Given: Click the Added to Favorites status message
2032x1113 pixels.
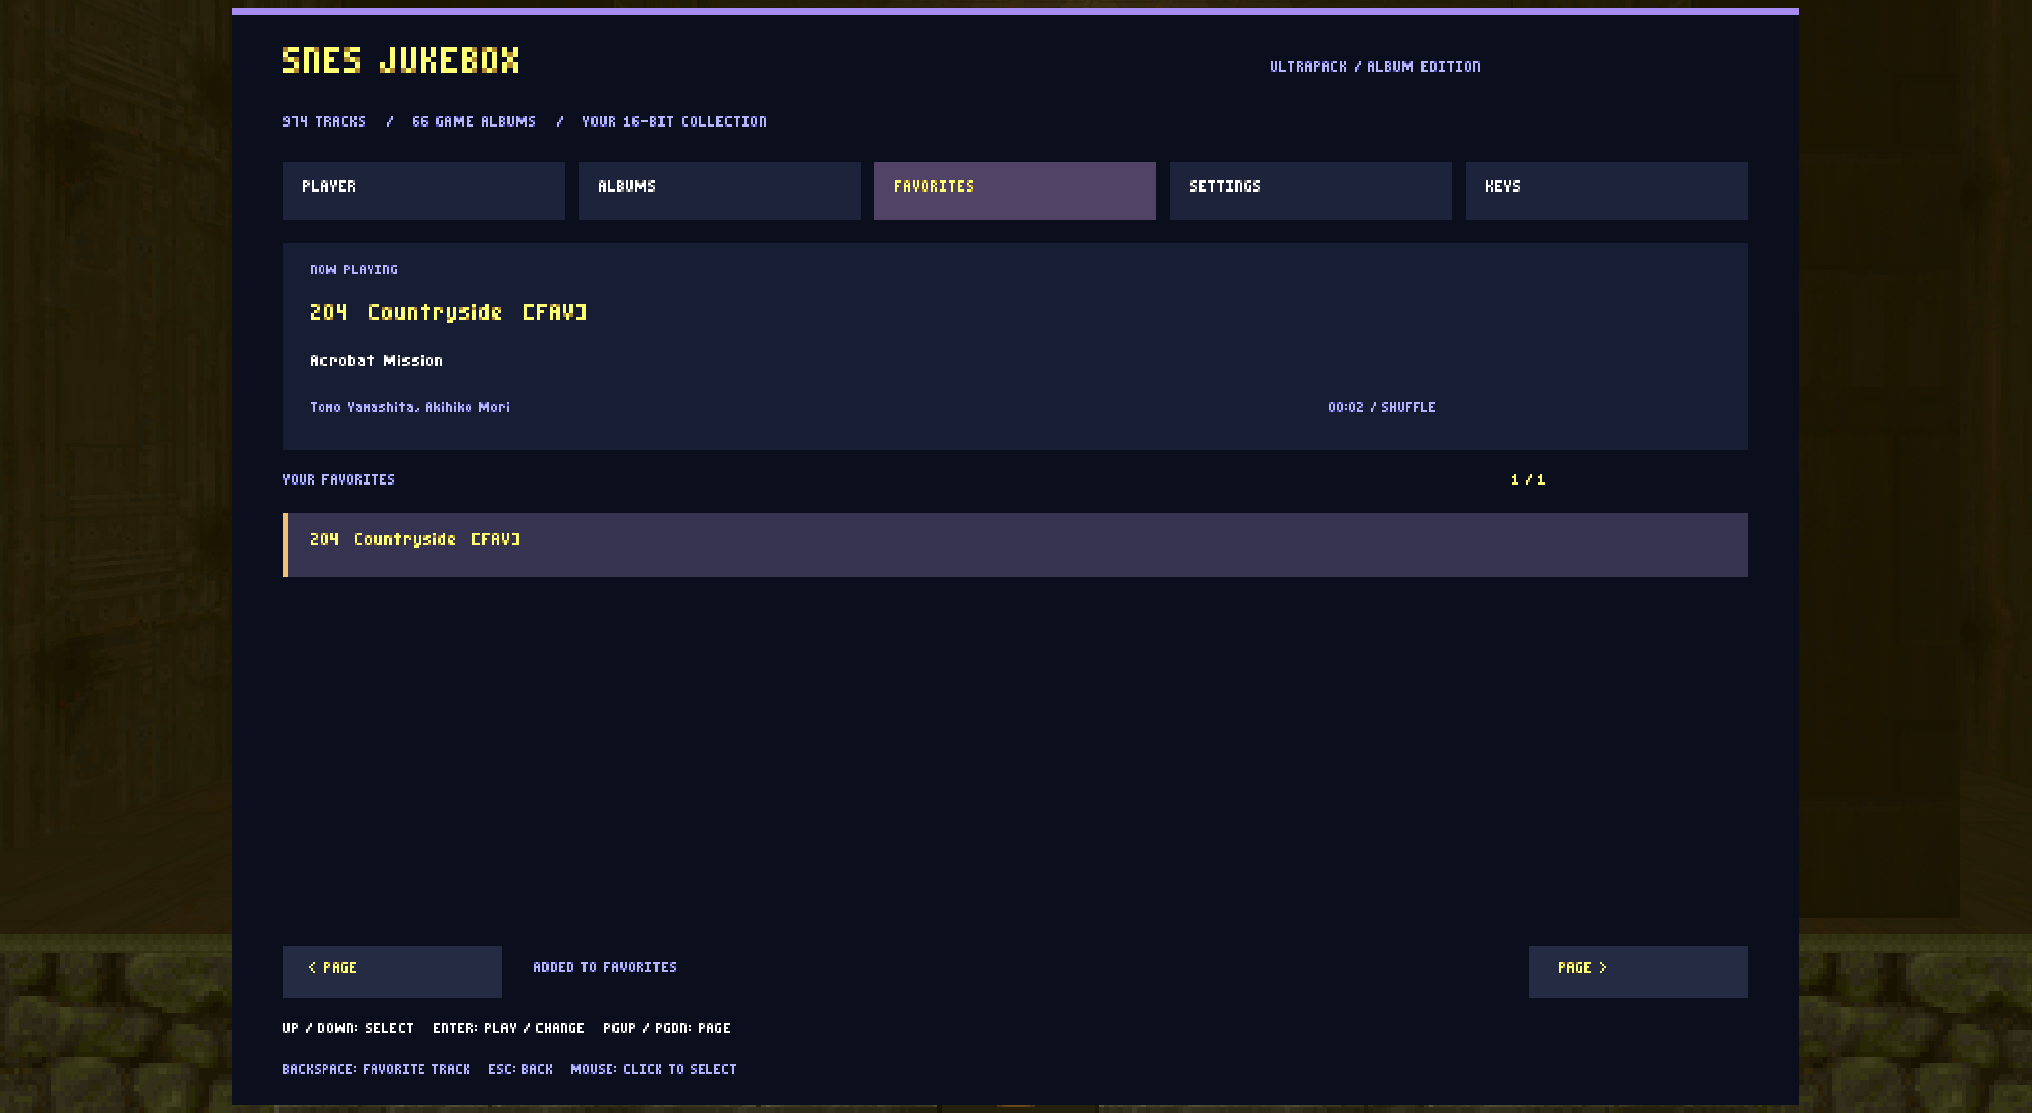Looking at the screenshot, I should (x=605, y=968).
